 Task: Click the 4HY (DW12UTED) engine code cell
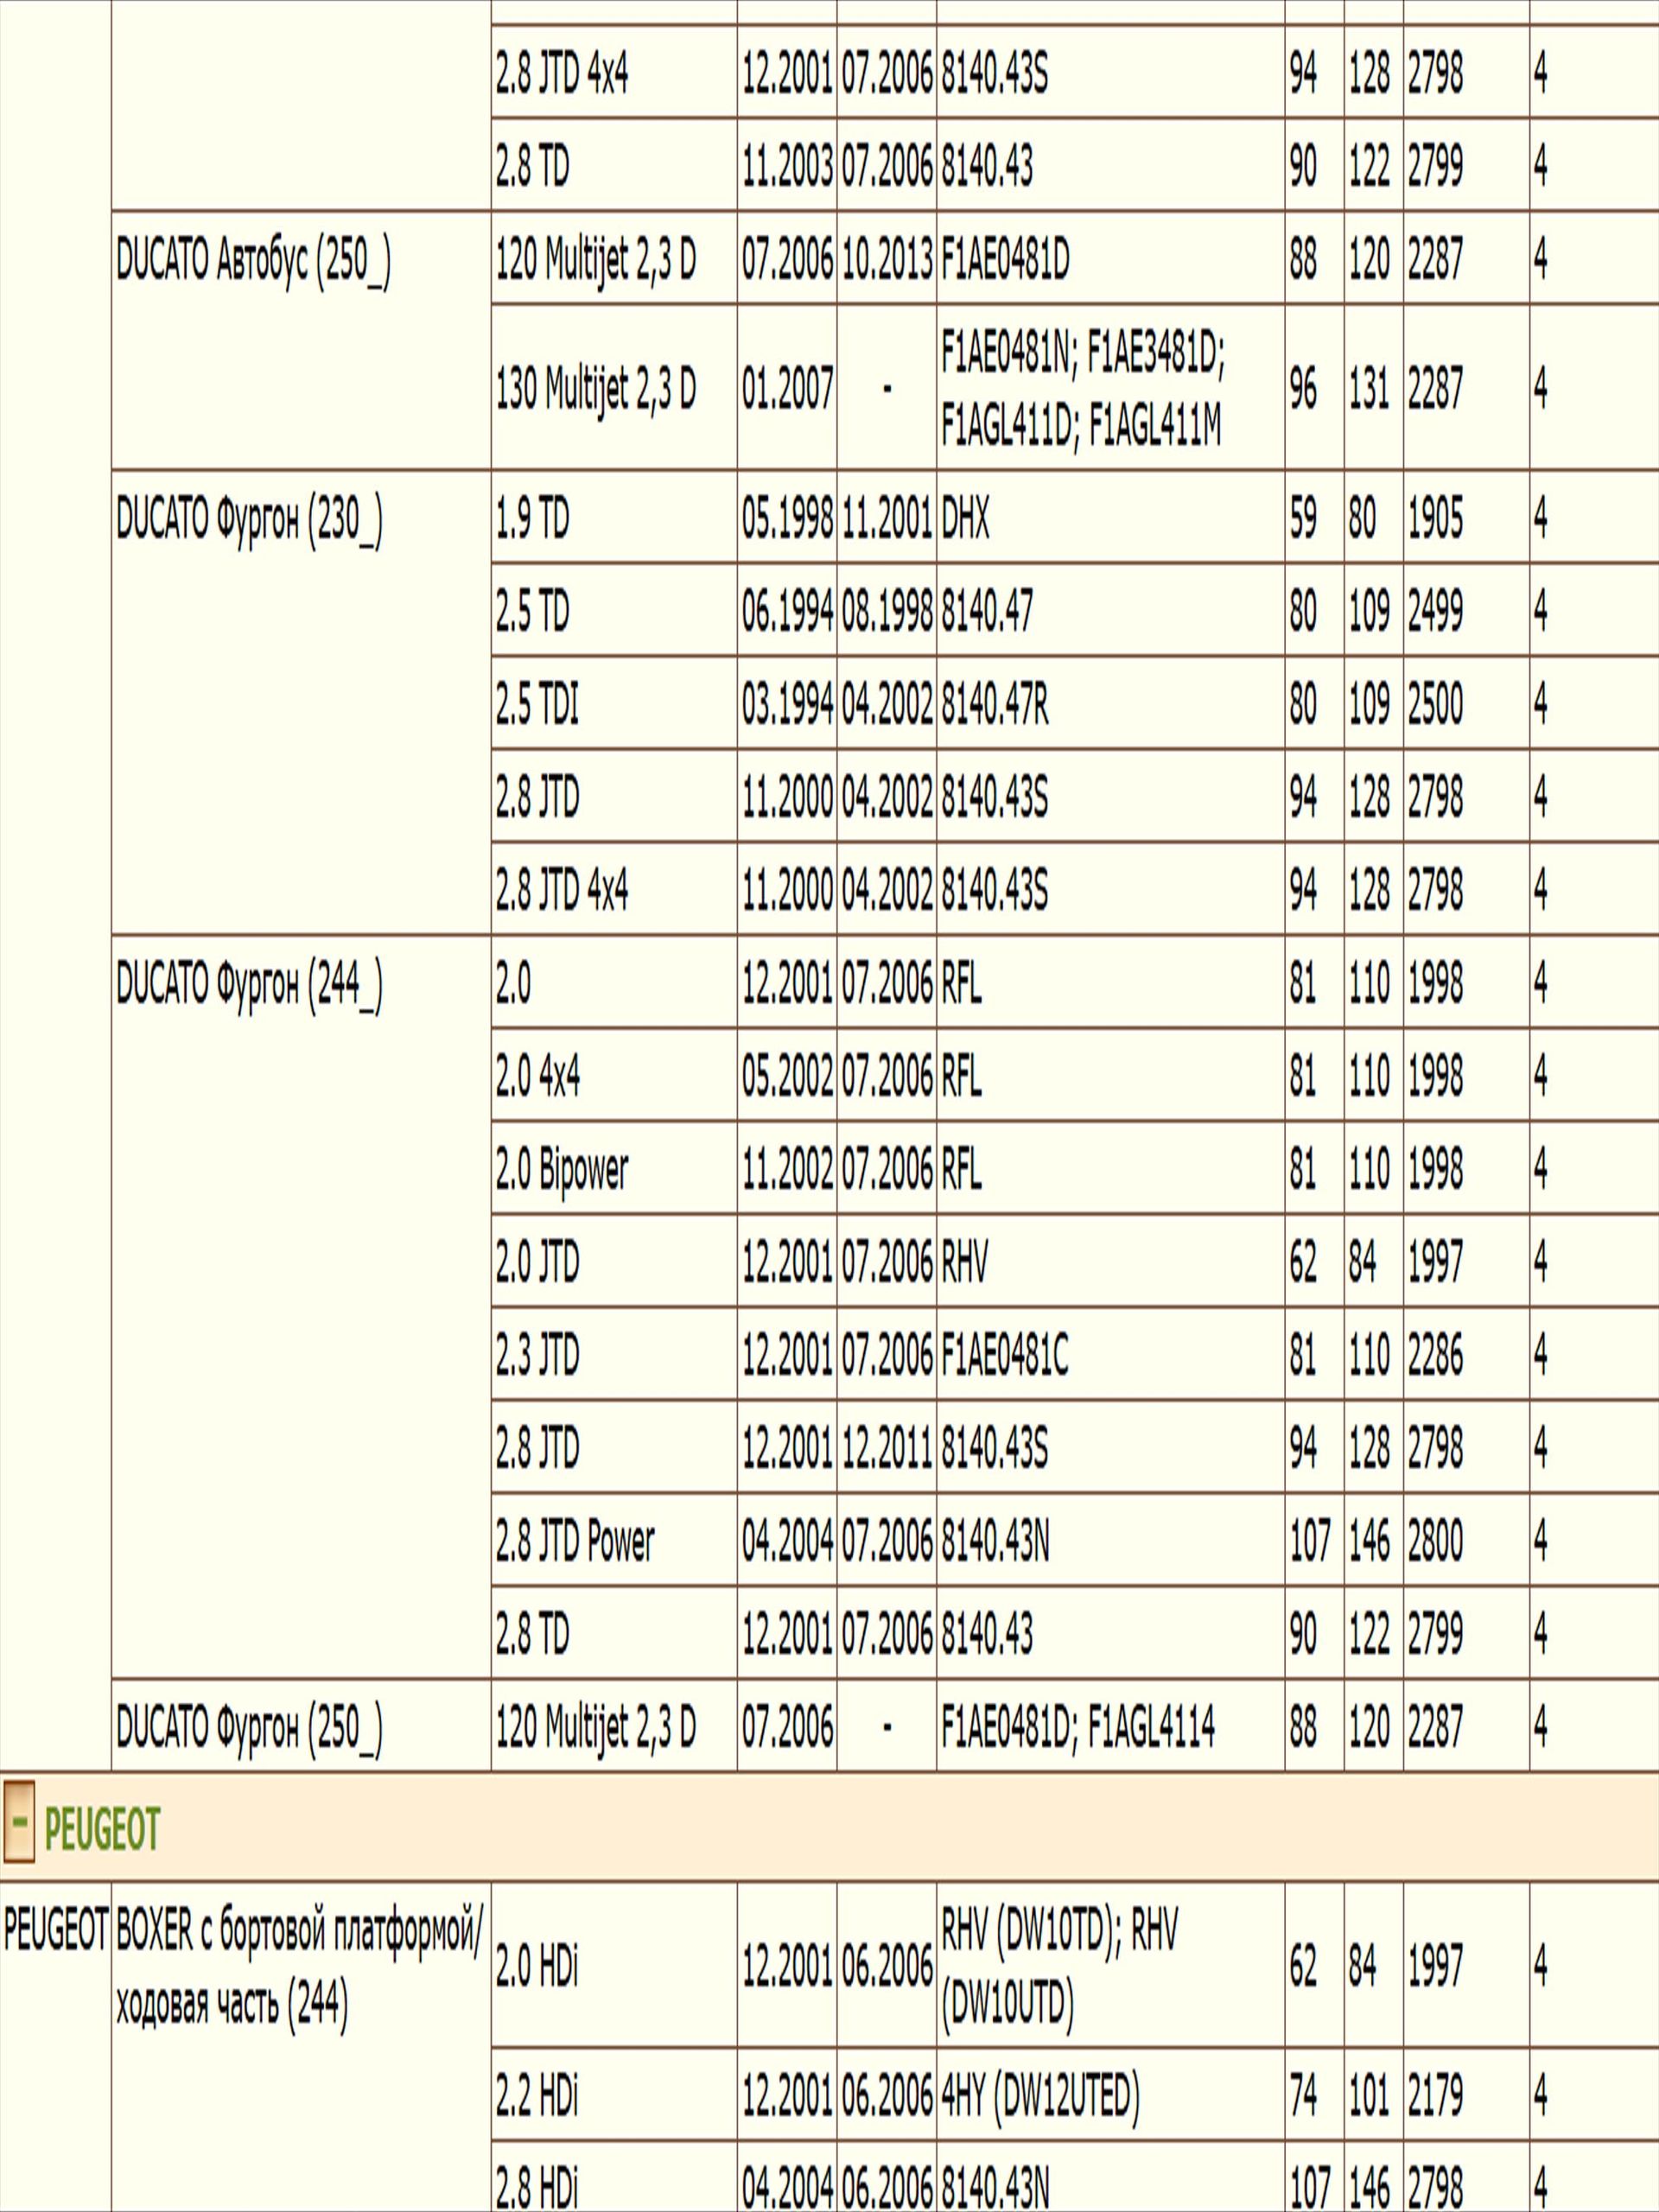pyautogui.click(x=1110, y=2094)
